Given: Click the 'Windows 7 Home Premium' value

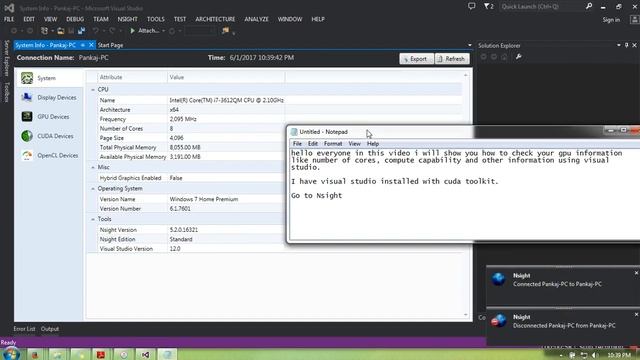Looking at the screenshot, I should point(204,199).
